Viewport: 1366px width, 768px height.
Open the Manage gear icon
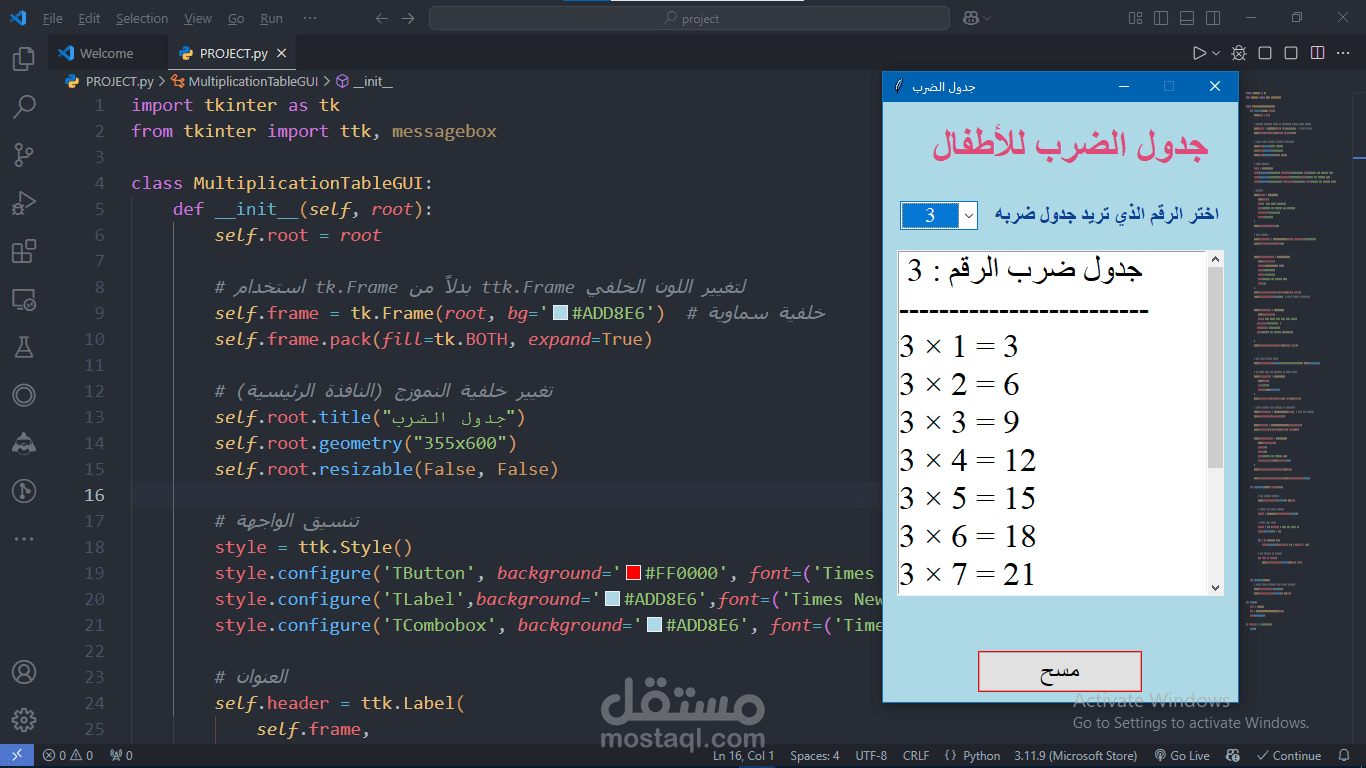coord(24,720)
